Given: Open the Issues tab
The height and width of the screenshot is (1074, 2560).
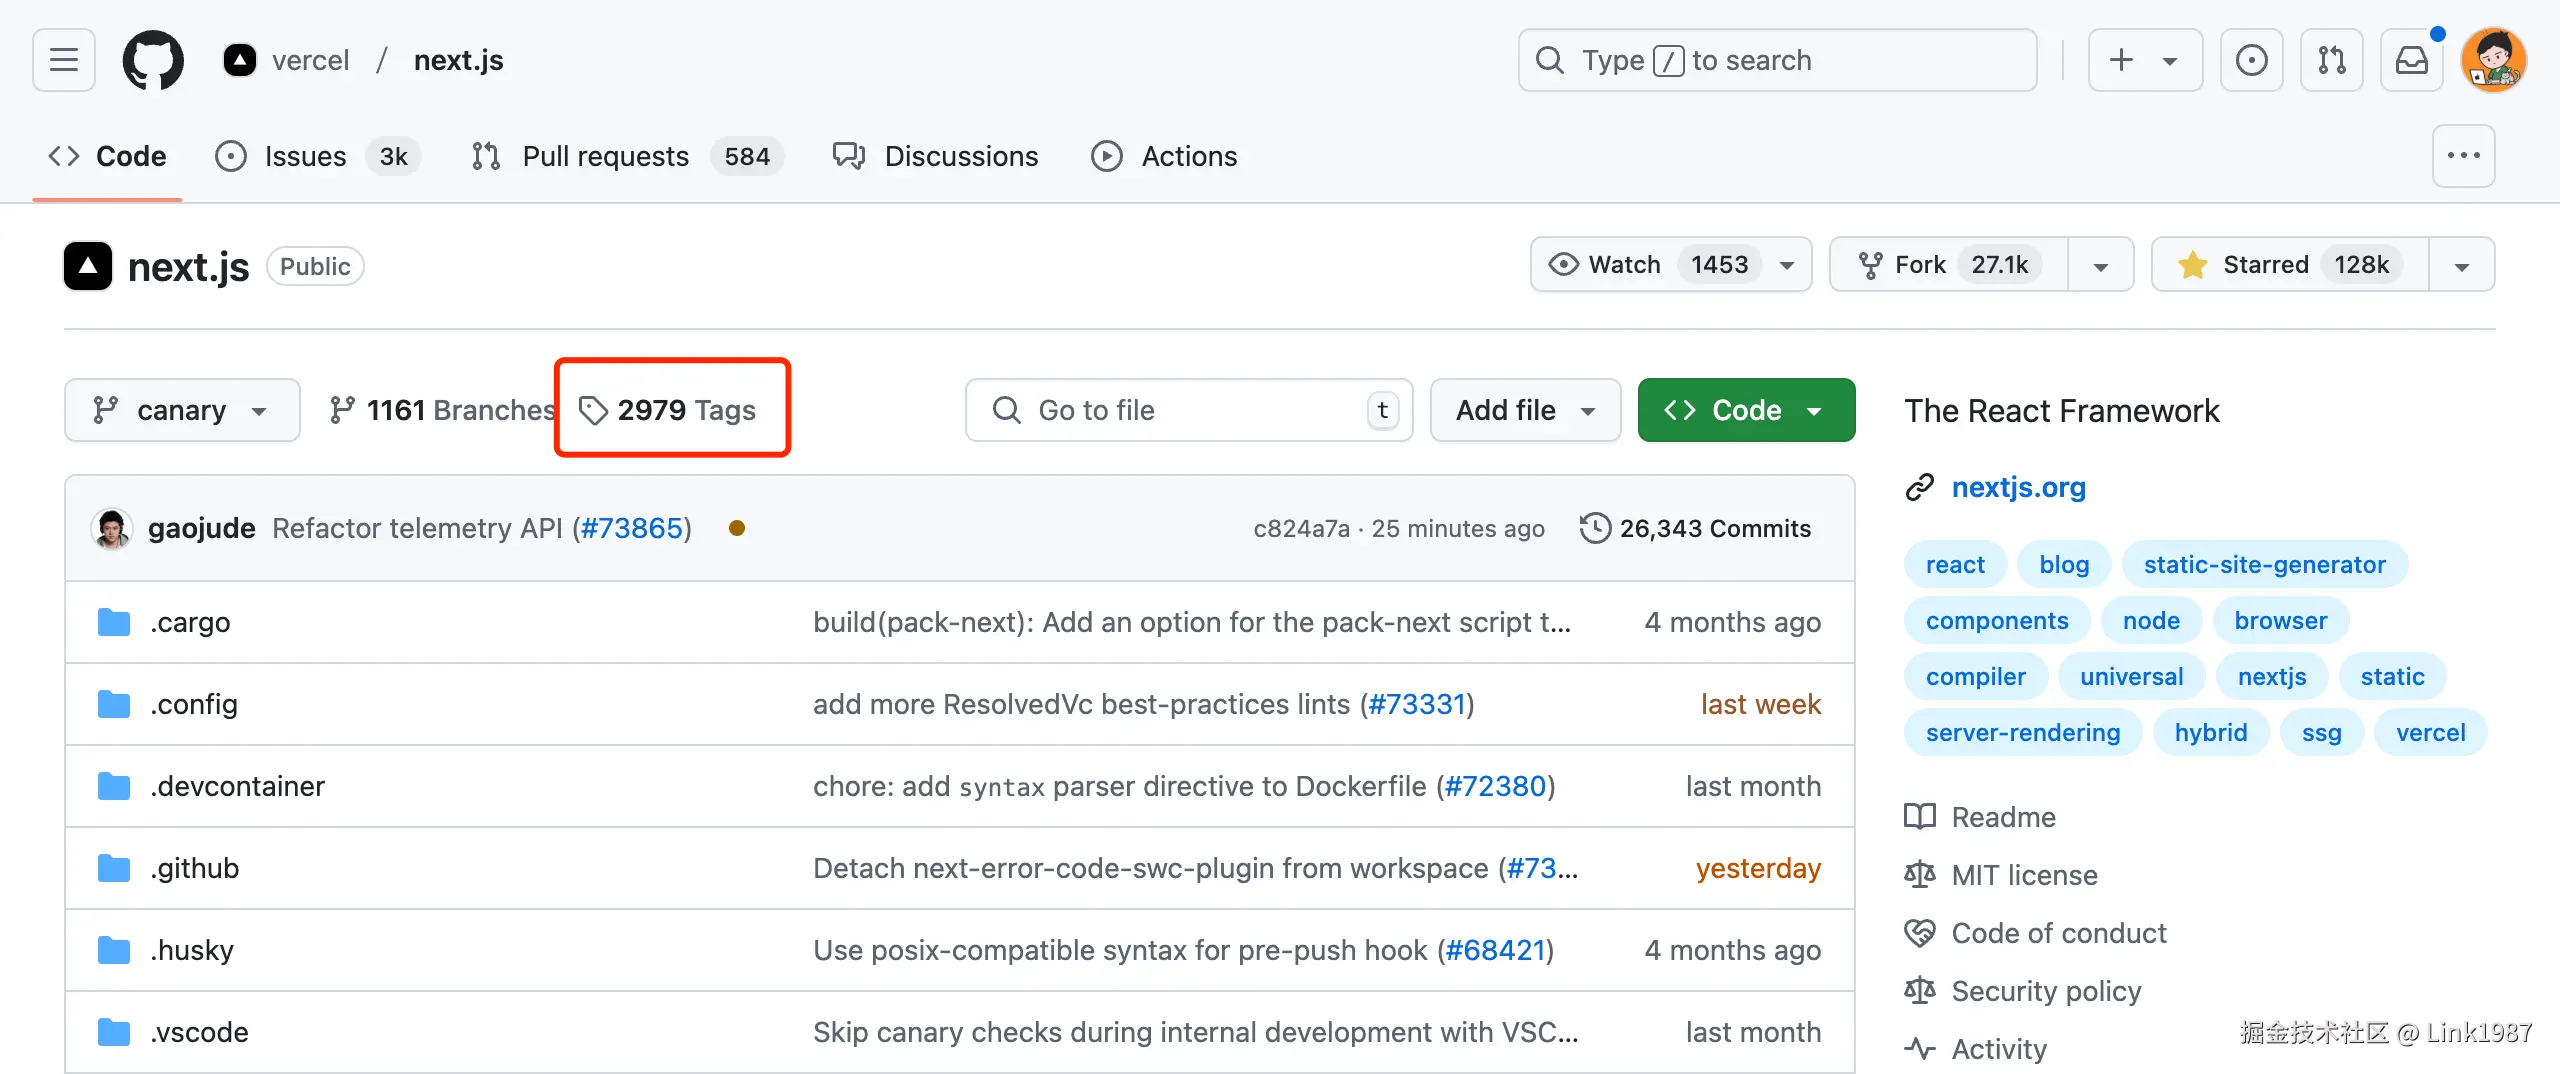Looking at the screenshot, I should click(x=318, y=156).
